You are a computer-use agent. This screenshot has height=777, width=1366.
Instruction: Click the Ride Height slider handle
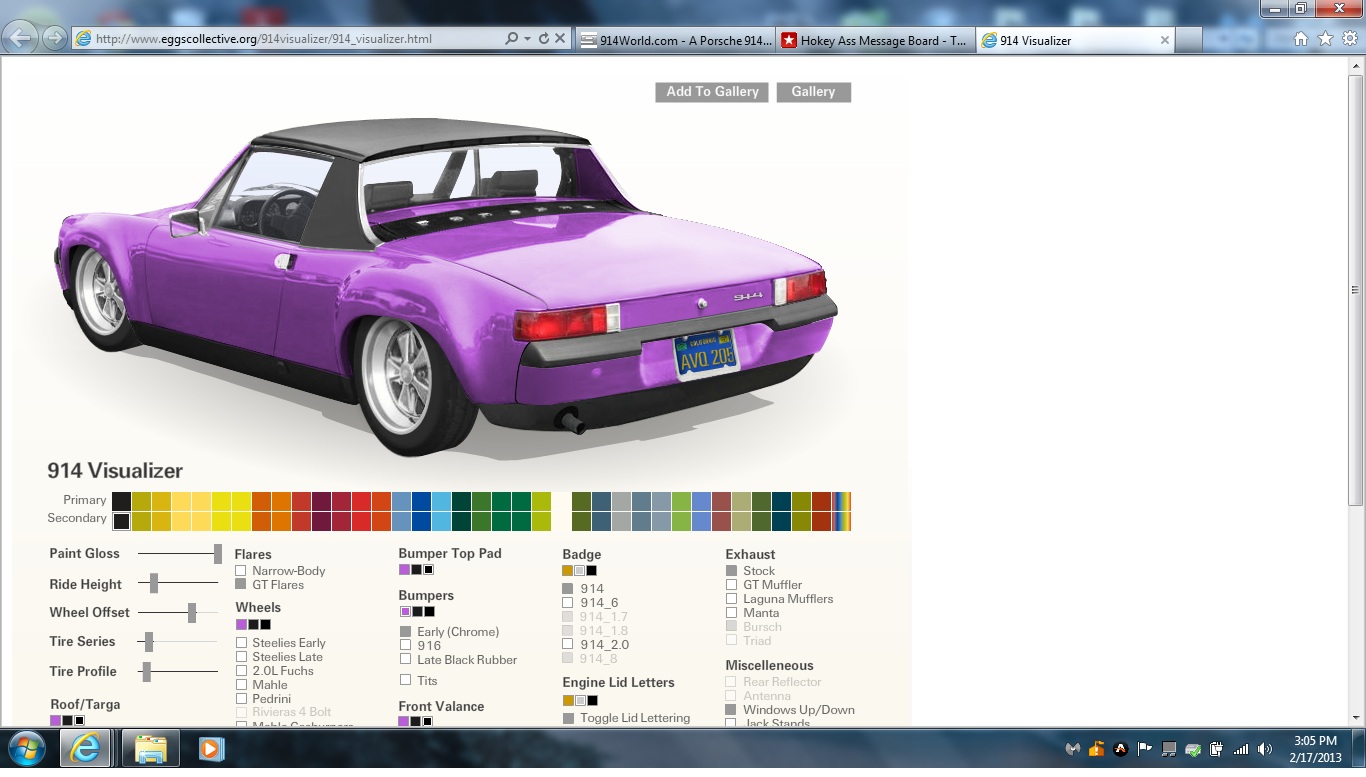[154, 583]
